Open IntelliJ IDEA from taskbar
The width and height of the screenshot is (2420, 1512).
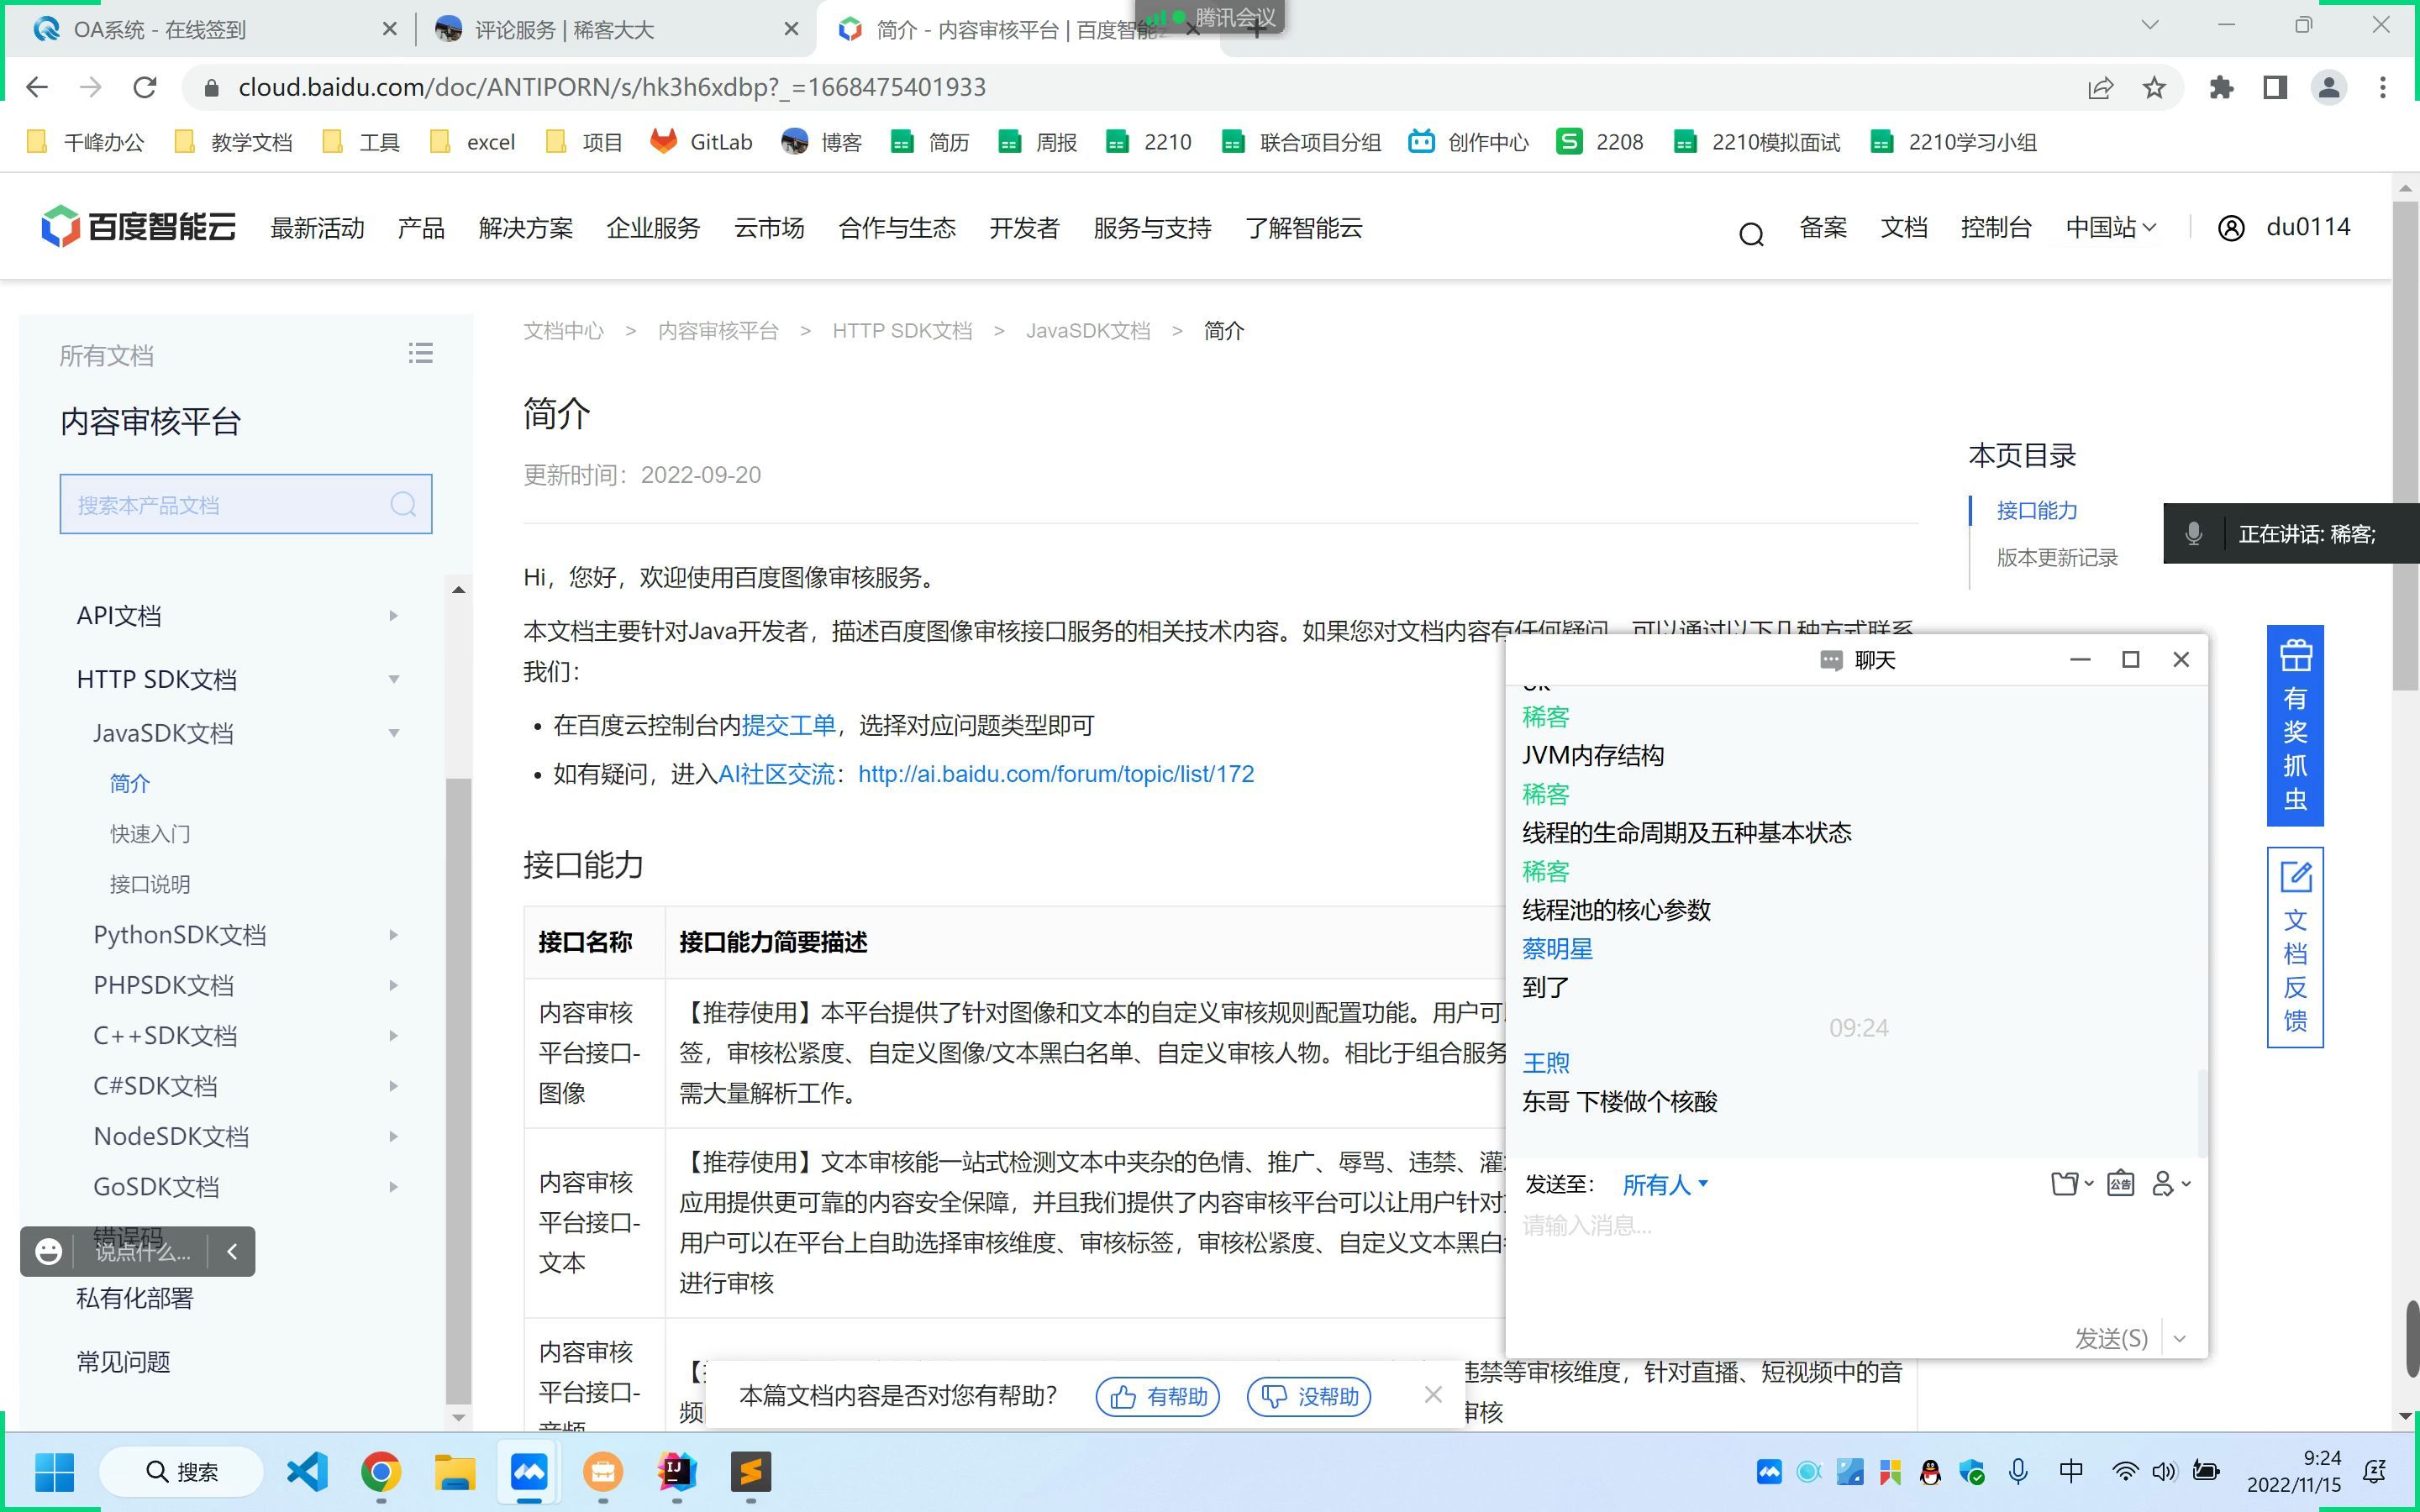[677, 1471]
